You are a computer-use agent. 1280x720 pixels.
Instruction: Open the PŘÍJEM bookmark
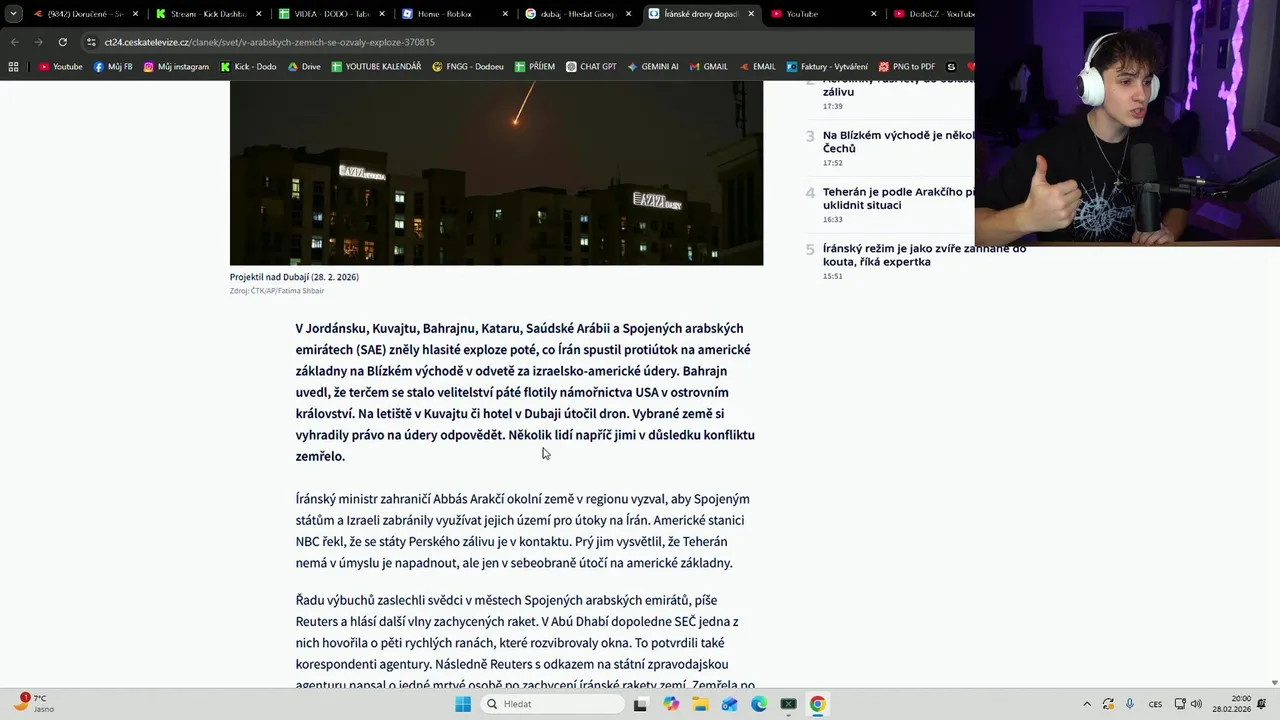pyautogui.click(x=535, y=67)
